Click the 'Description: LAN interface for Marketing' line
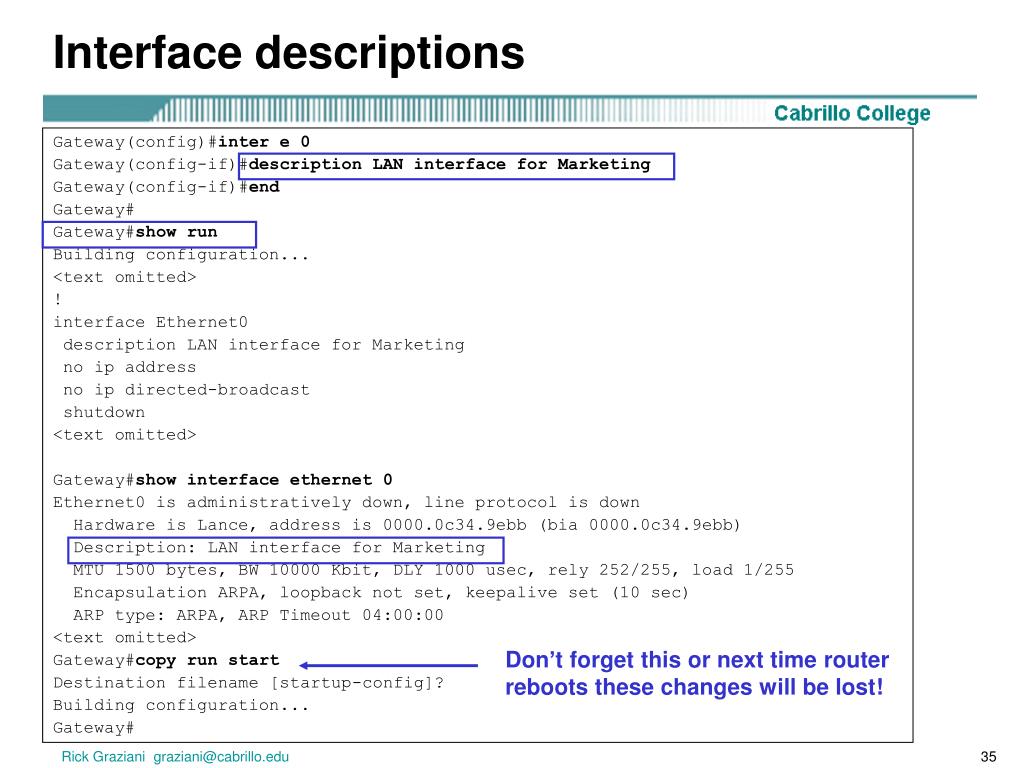 click(286, 550)
